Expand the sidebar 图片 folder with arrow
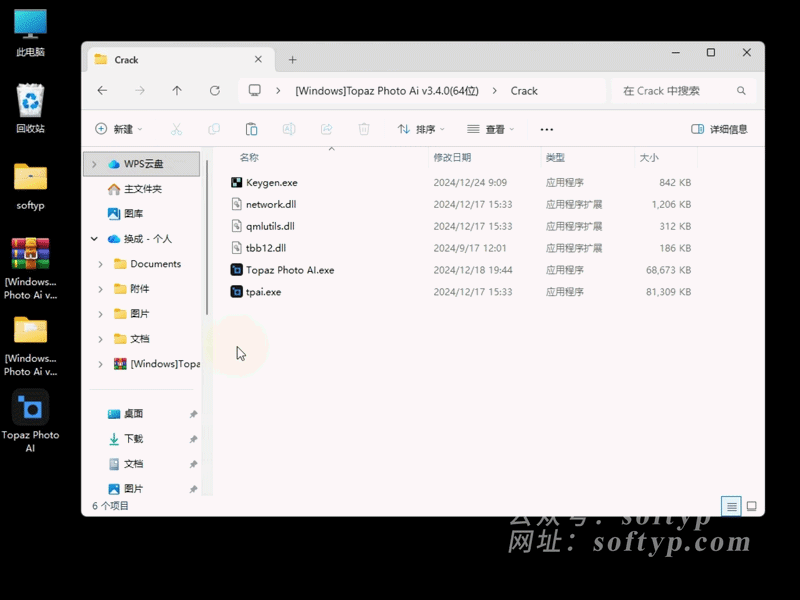 [101, 314]
